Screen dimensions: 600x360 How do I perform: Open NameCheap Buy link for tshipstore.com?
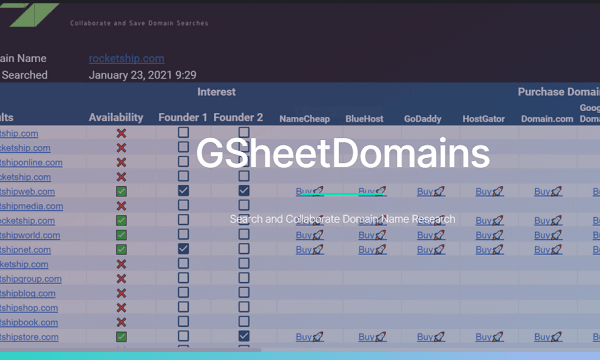tap(310, 337)
